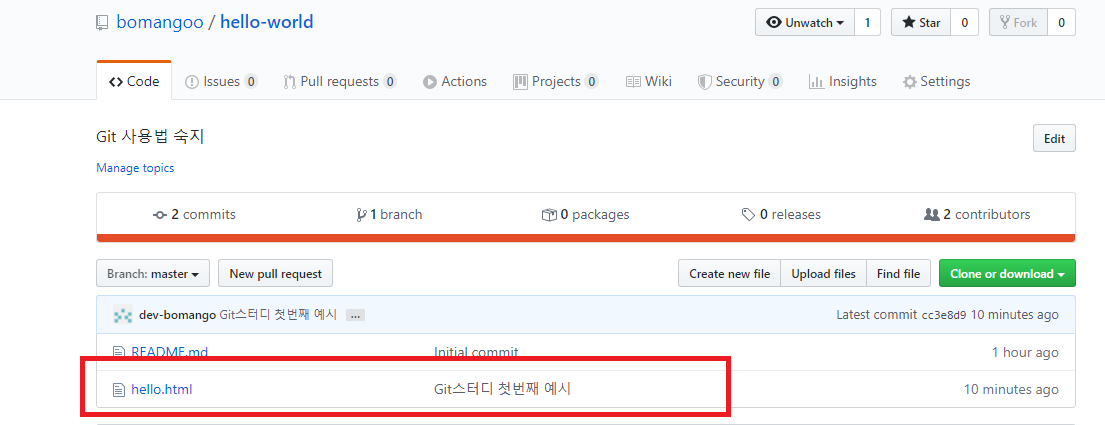Click the Manage topics link

tap(135, 168)
